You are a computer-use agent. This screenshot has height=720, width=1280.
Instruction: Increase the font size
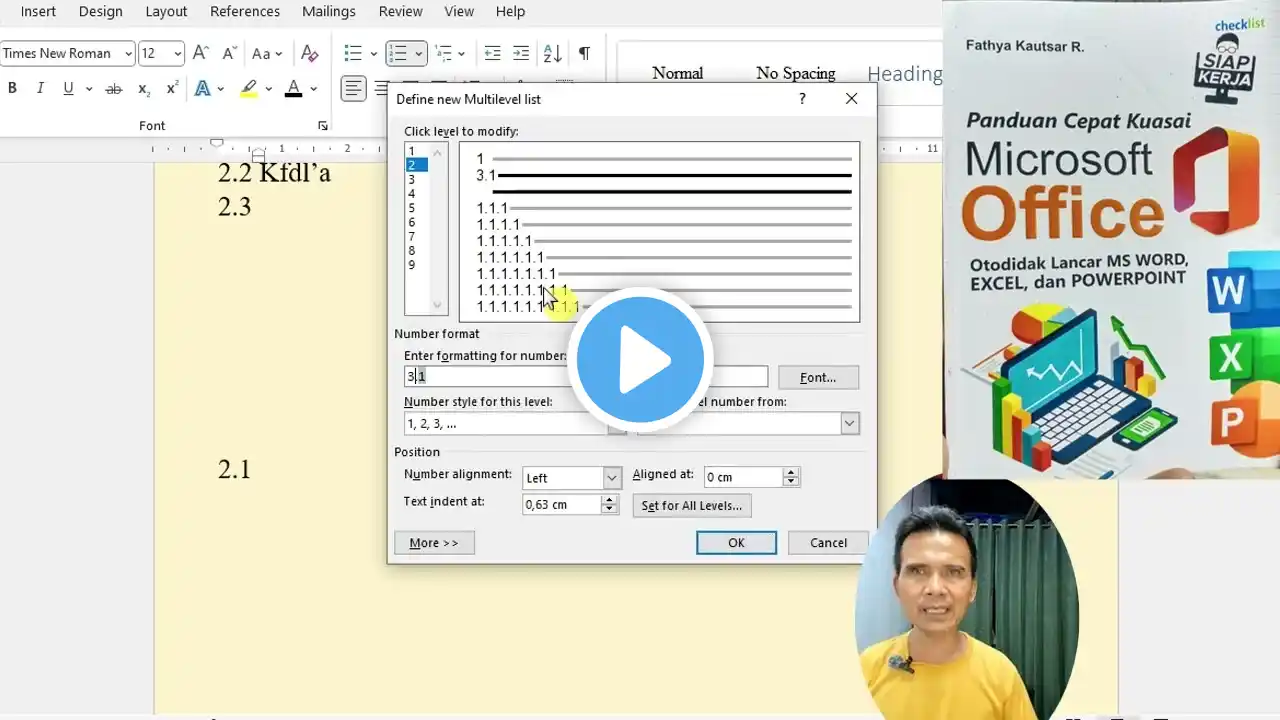(x=201, y=53)
